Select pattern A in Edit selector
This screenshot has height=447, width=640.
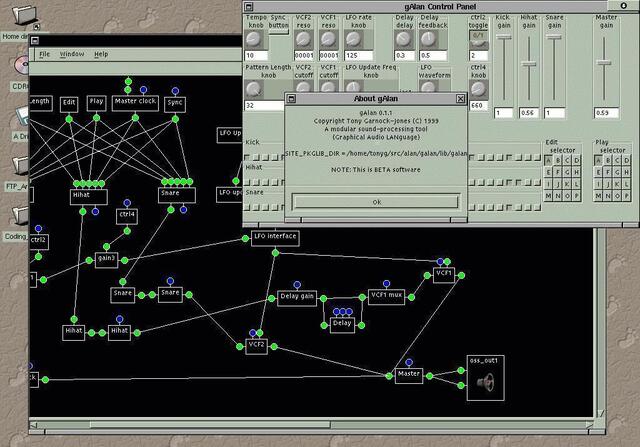click(549, 158)
